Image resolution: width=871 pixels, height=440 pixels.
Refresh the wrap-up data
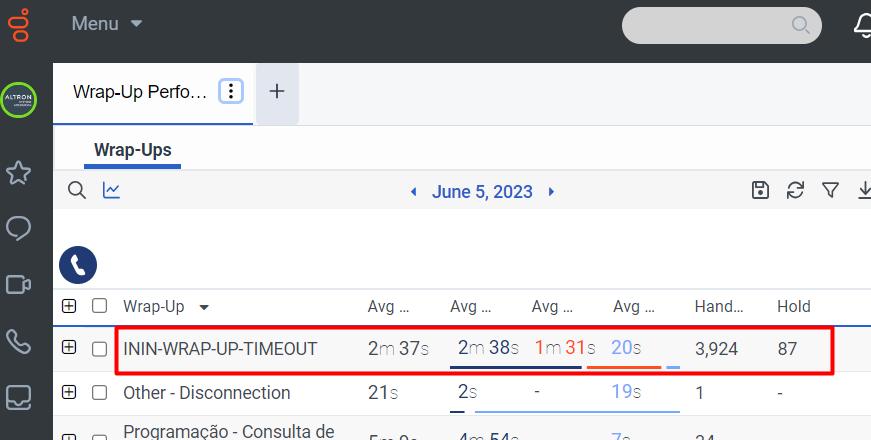coord(795,190)
